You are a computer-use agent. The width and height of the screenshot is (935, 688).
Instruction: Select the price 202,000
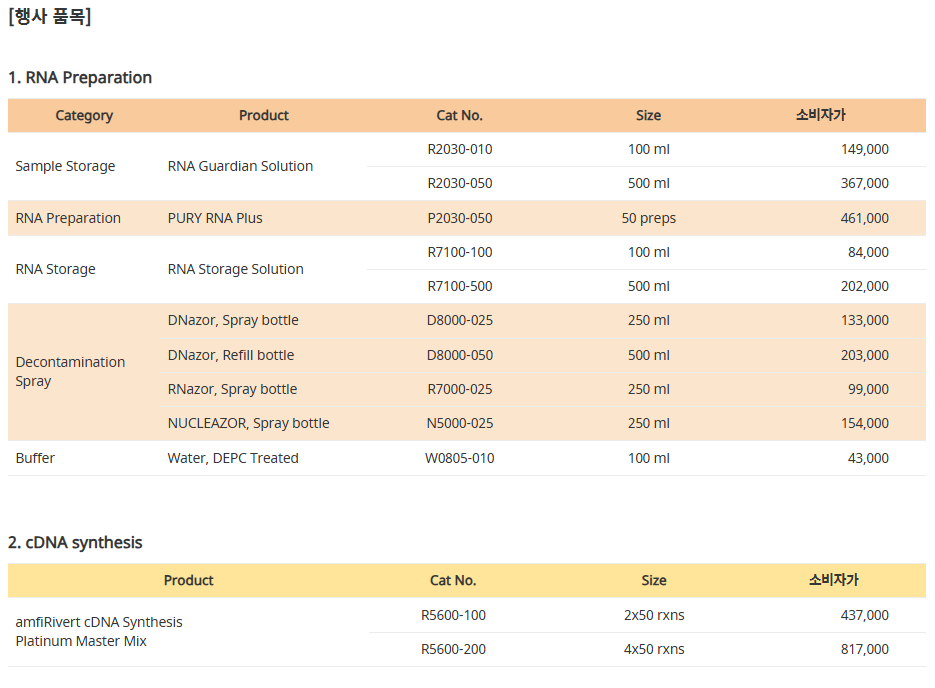(865, 286)
